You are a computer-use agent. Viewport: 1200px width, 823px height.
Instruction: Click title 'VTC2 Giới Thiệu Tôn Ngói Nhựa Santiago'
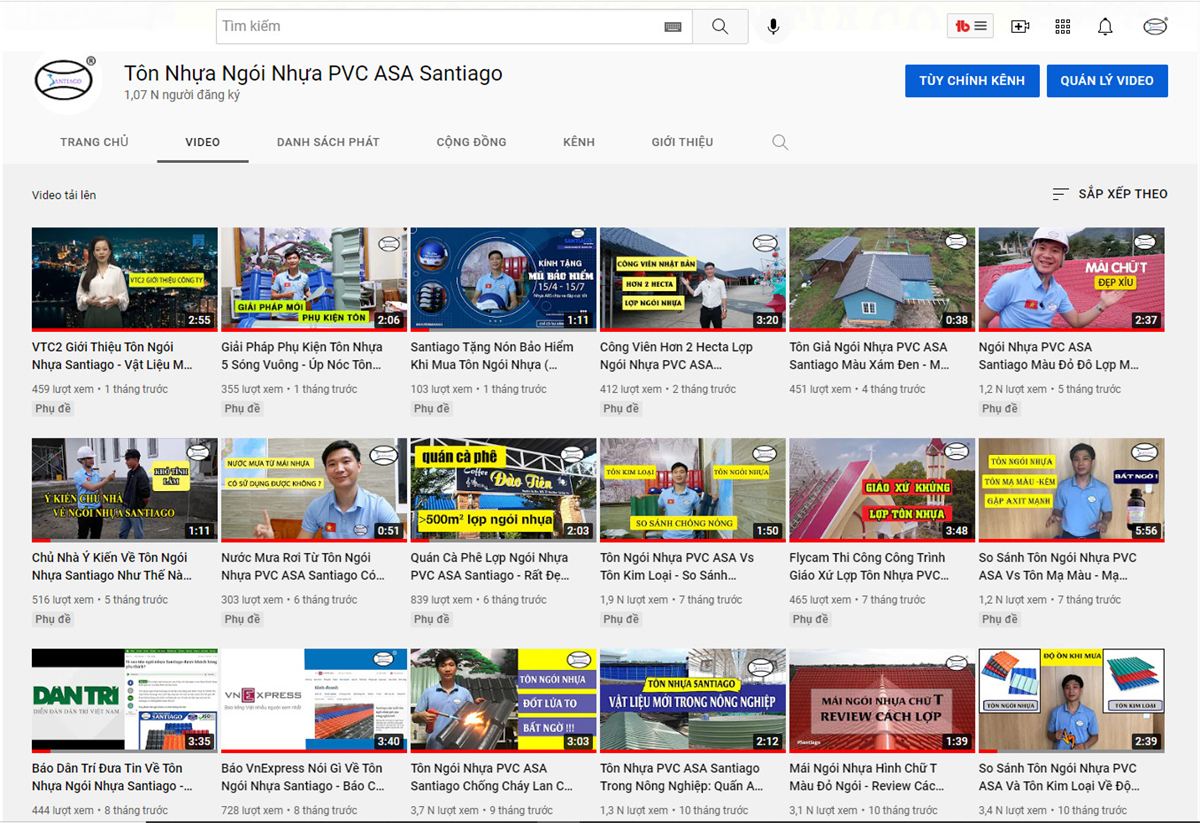(x=112, y=356)
